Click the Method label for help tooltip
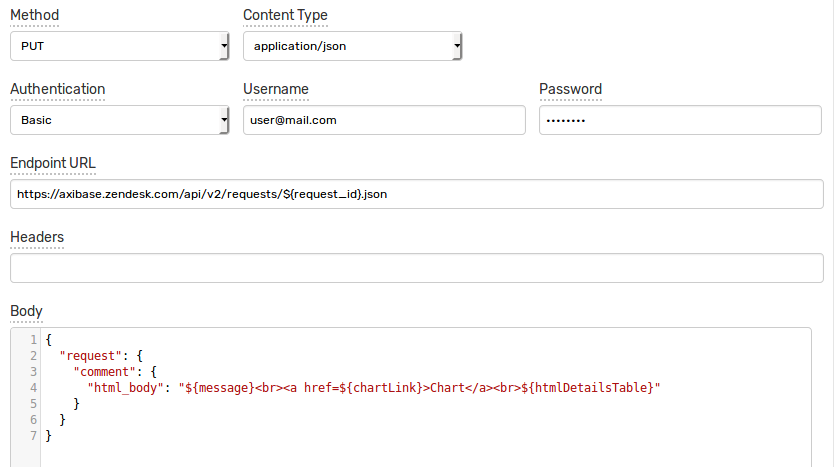 click(35, 15)
